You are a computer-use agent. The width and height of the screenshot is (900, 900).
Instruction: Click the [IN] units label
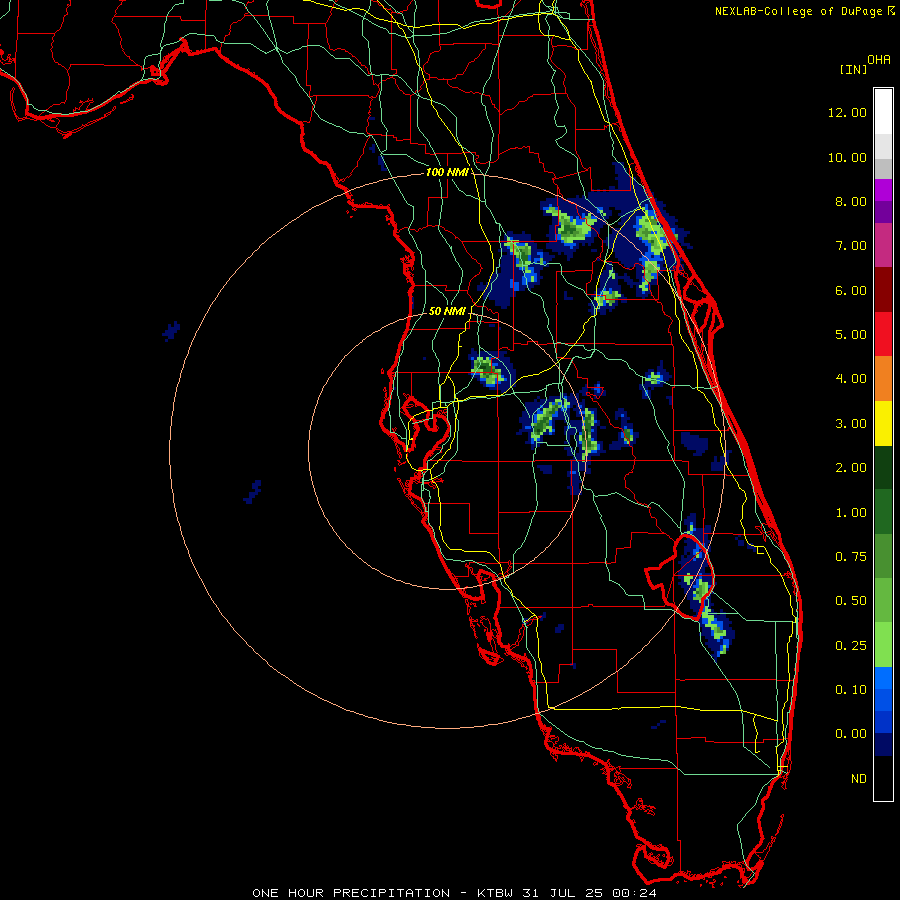pos(853,69)
